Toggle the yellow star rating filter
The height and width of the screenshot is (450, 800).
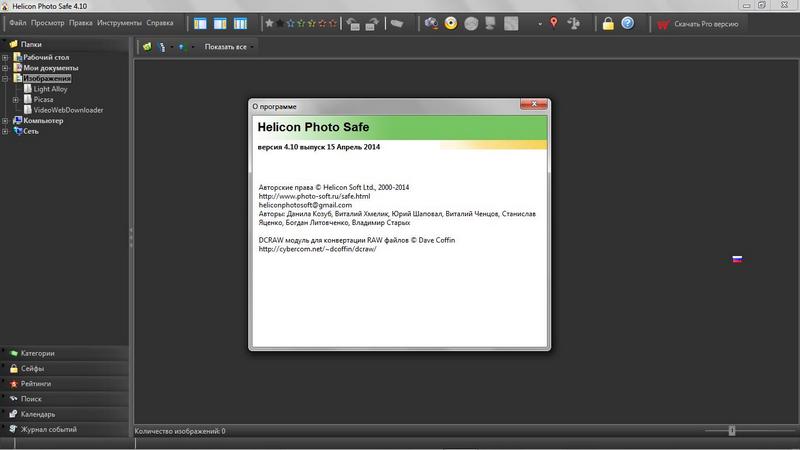[312, 23]
